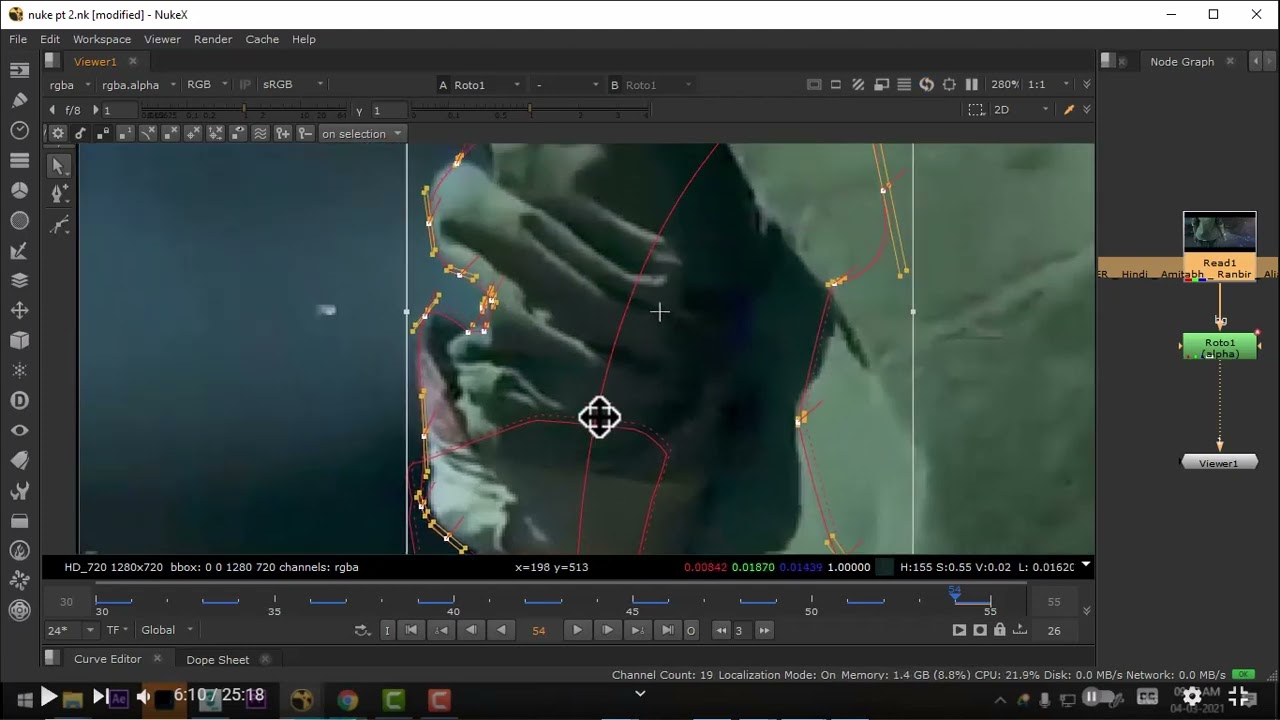Click the add keyframe key-plus icon
1280x720 pixels.
point(283,133)
